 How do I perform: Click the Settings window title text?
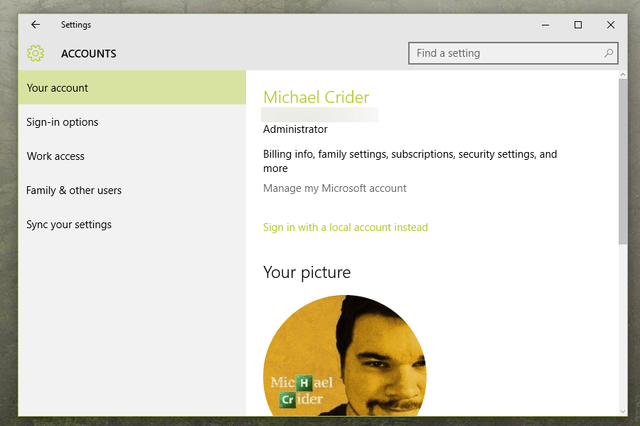pyautogui.click(x=76, y=25)
